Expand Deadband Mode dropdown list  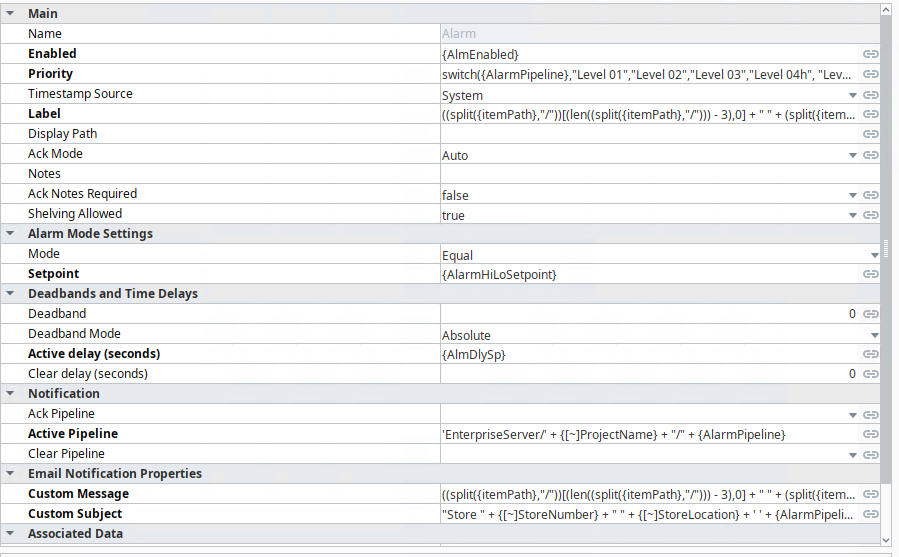click(x=874, y=335)
